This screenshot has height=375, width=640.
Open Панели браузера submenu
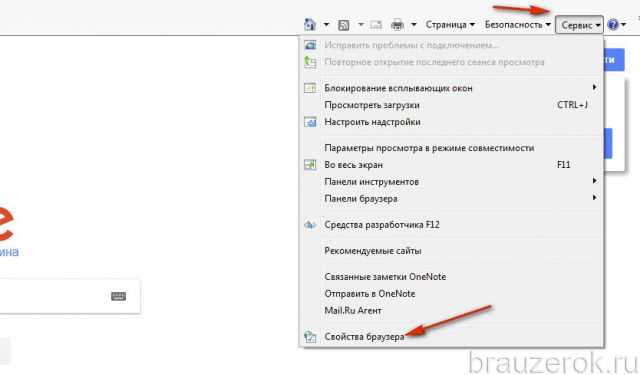click(x=451, y=199)
